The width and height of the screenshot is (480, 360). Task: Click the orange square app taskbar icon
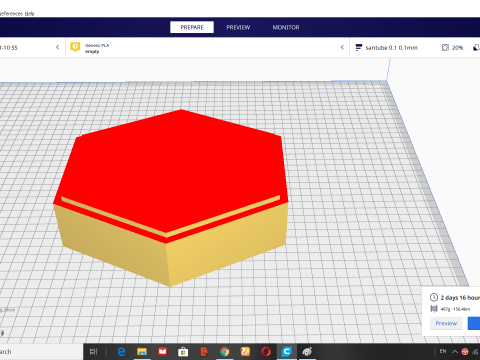245,352
